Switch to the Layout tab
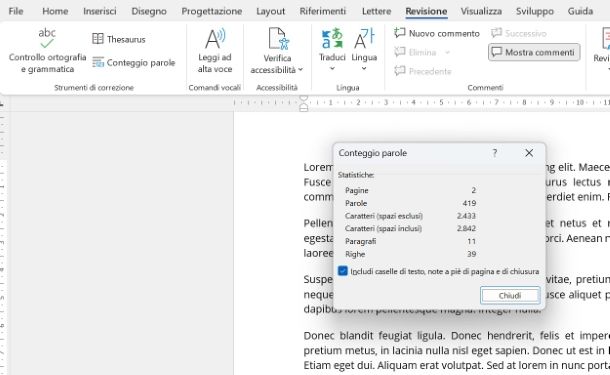The height and width of the screenshot is (375, 610). tap(270, 11)
